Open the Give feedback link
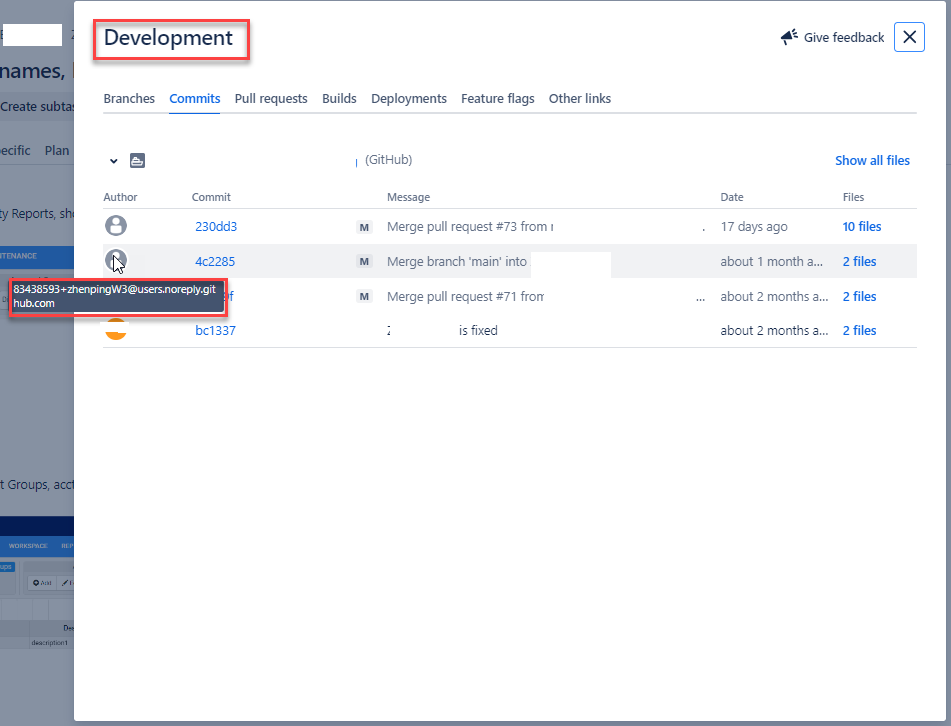Viewport: 951px width, 726px height. pyautogui.click(x=844, y=38)
